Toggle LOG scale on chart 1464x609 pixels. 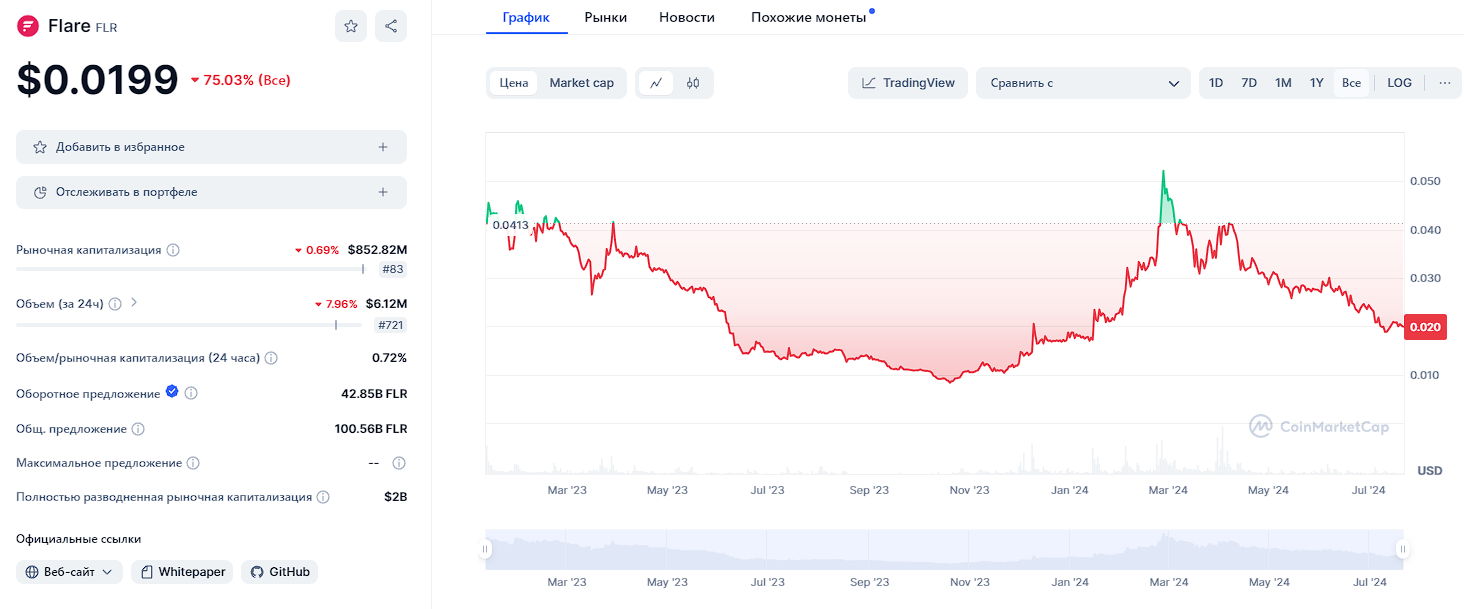pyautogui.click(x=1400, y=83)
